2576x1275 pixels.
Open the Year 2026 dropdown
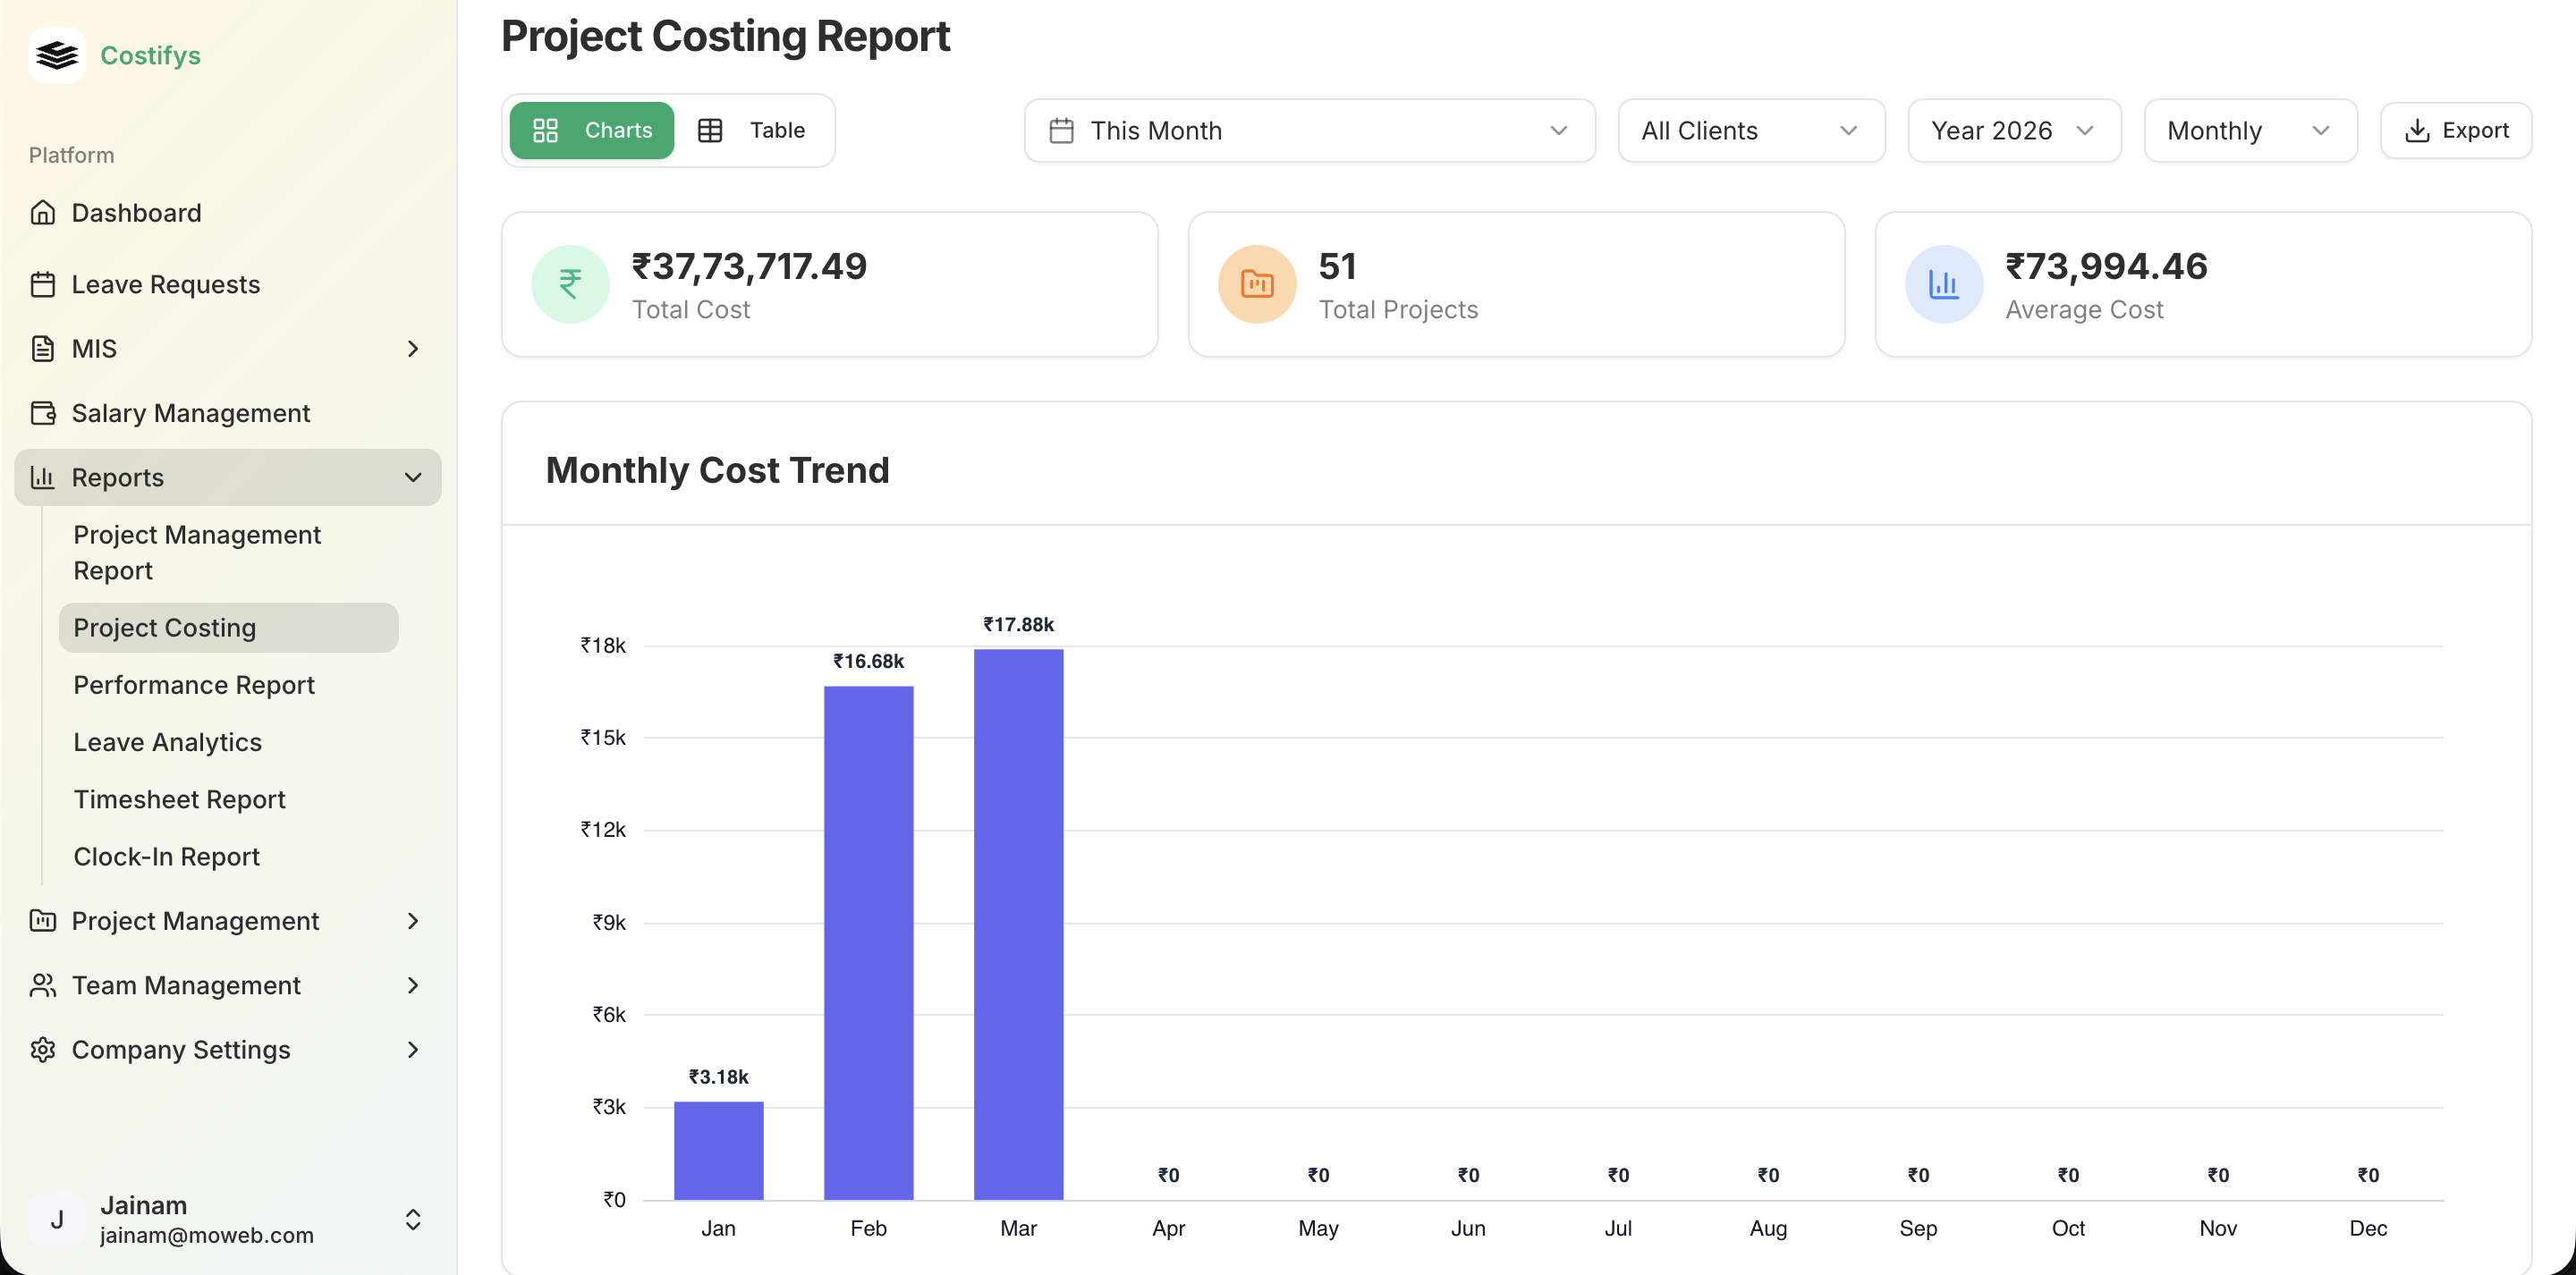pyautogui.click(x=2013, y=130)
